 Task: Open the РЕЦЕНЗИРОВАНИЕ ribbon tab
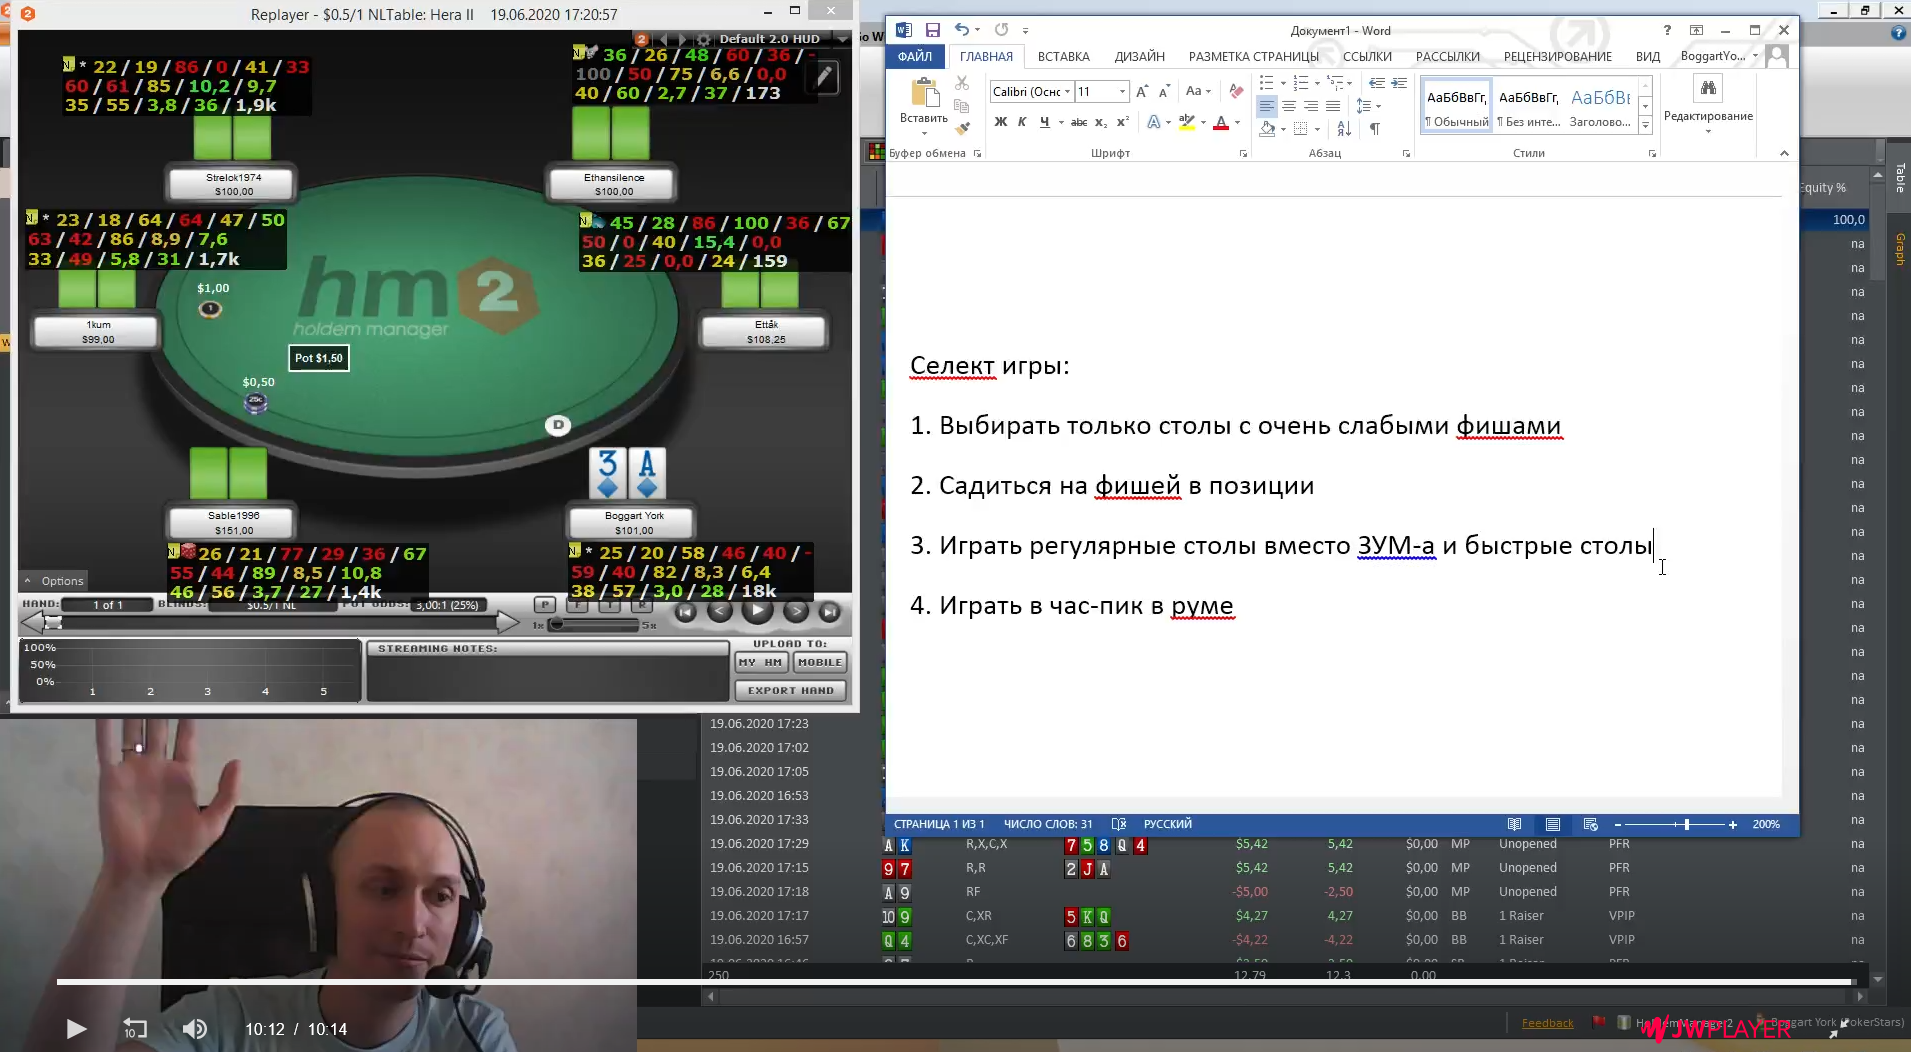click(1557, 56)
